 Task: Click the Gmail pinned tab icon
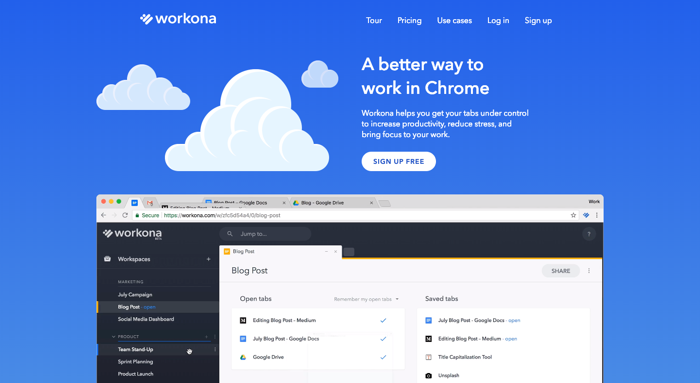pos(150,203)
